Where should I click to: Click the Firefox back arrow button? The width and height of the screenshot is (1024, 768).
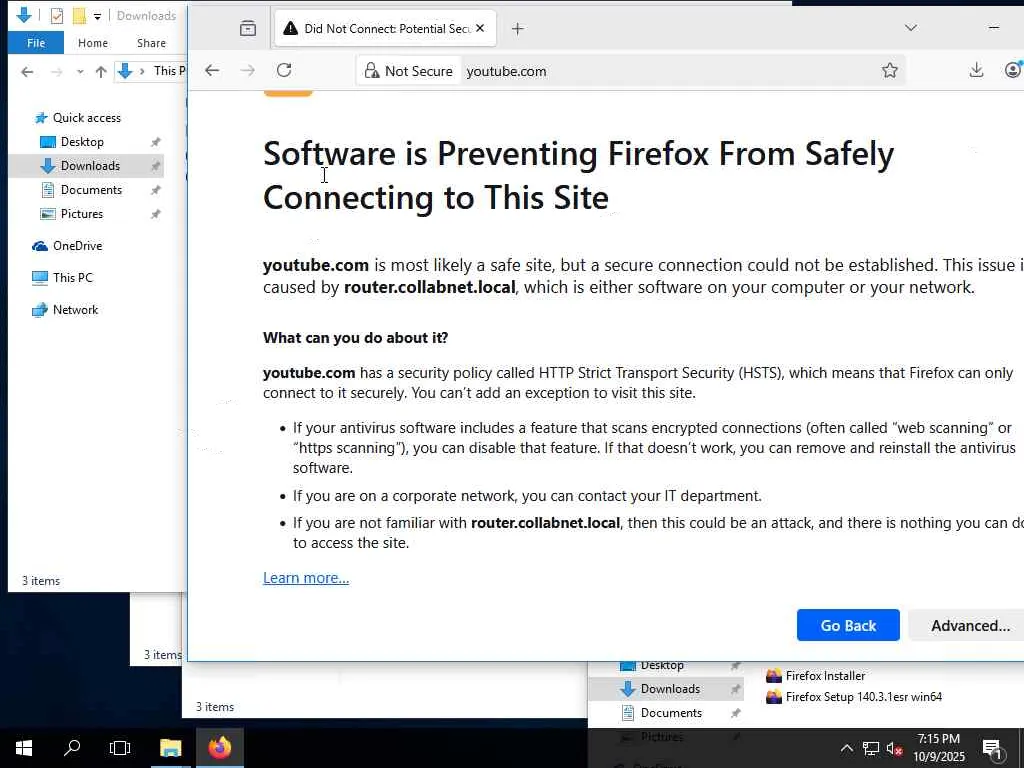pos(212,71)
